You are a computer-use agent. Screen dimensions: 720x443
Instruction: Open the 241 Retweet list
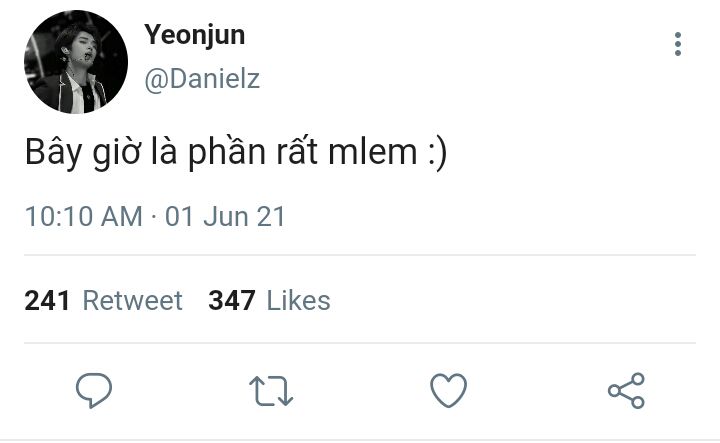[103, 301]
